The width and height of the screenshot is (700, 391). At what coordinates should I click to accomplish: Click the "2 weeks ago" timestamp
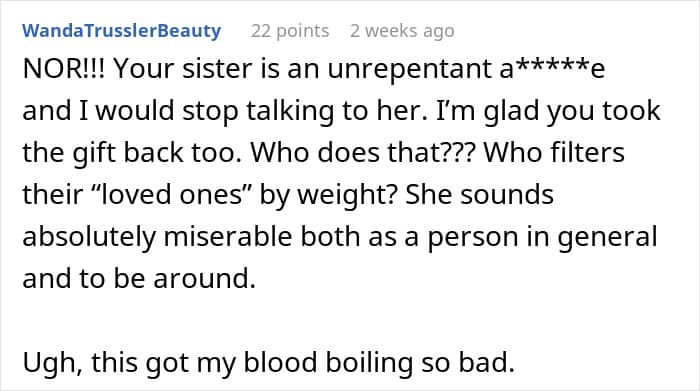coord(402,31)
